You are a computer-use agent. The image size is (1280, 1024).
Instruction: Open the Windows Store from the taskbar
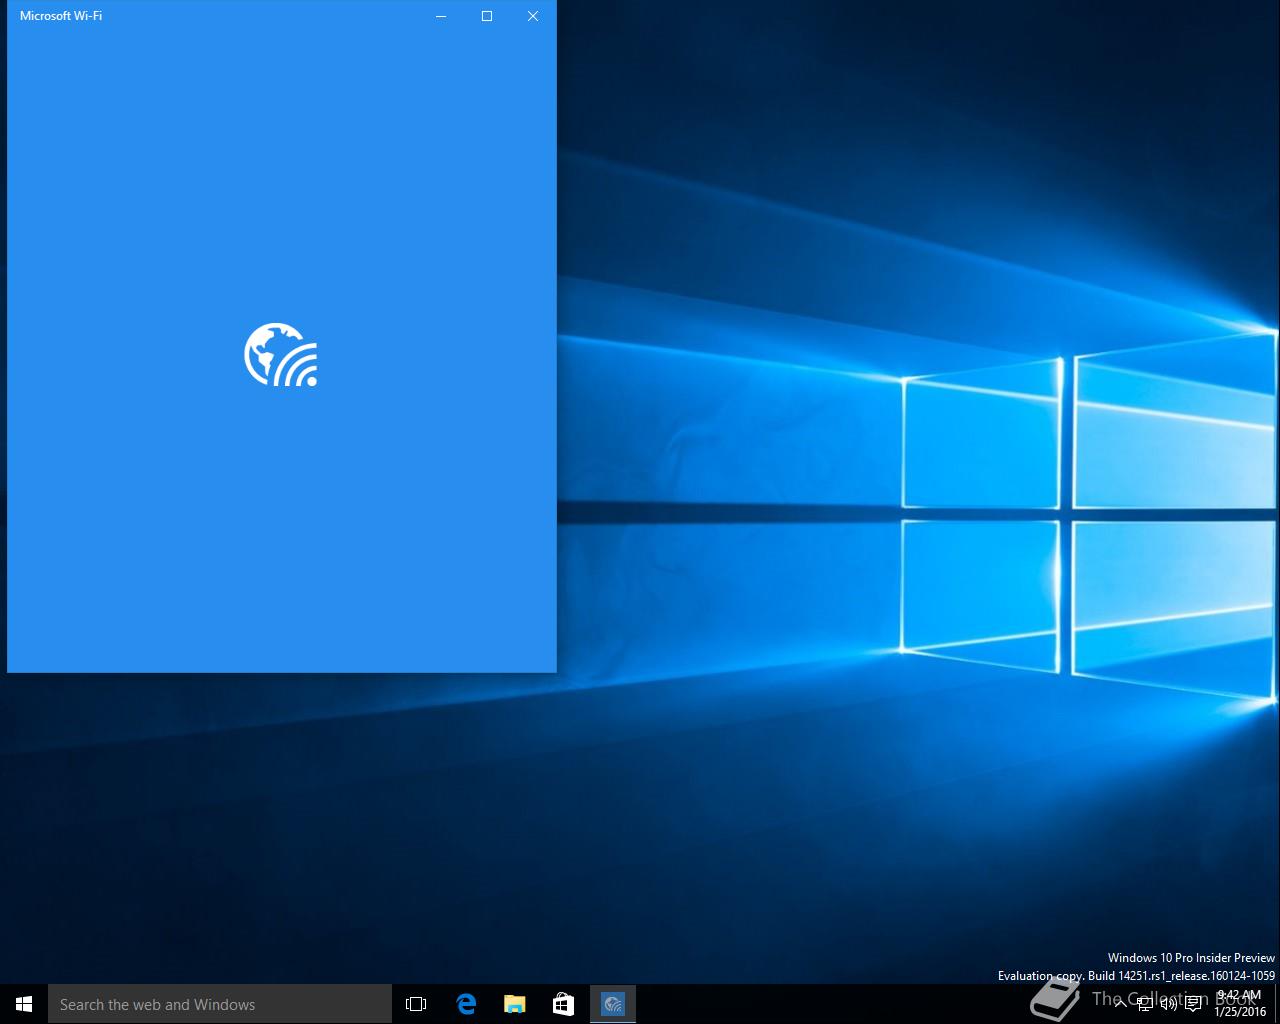[564, 1004]
